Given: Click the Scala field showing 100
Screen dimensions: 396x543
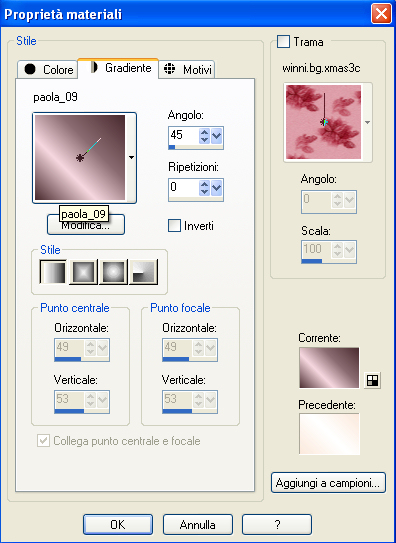Looking at the screenshot, I should (x=317, y=249).
